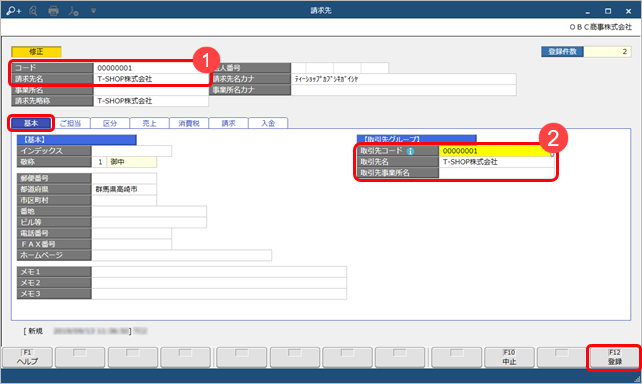Click the メモ3 input field
Image resolution: width=642 pixels, height=384 pixels.
coord(219,294)
